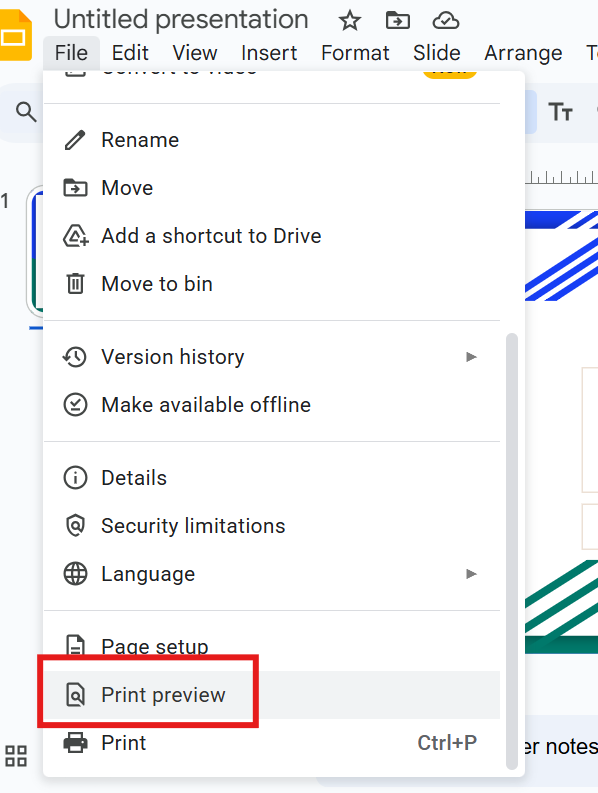Image resolution: width=598 pixels, height=793 pixels.
Task: Open the Slides home logo
Action: [x=16, y=36]
